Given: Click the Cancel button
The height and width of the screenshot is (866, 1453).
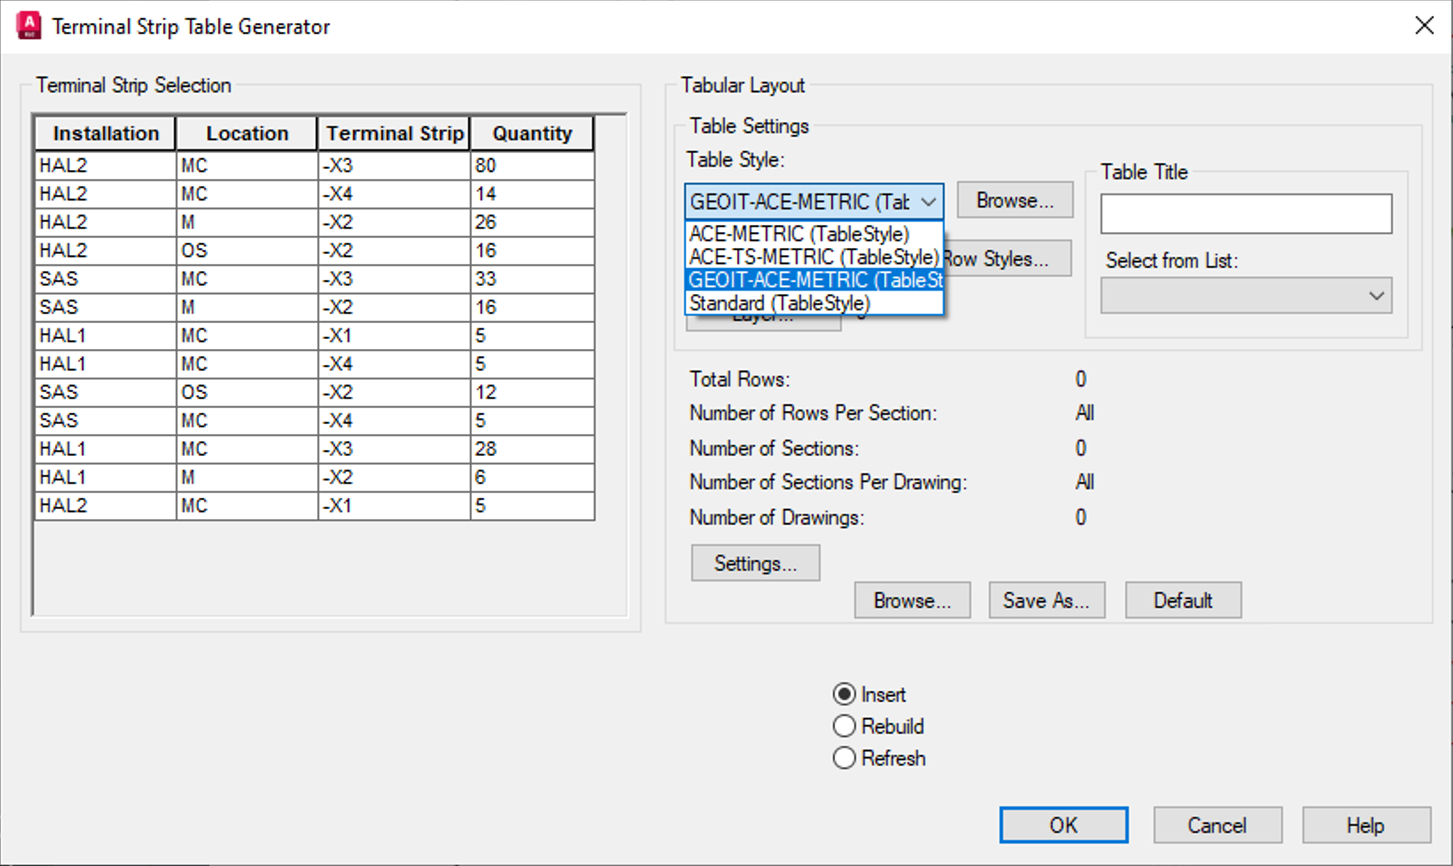Looking at the screenshot, I should coord(1217,825).
